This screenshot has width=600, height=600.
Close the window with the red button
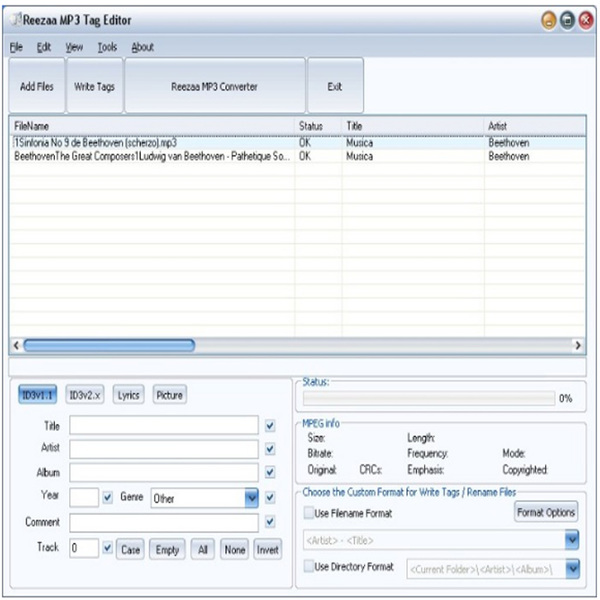585,20
